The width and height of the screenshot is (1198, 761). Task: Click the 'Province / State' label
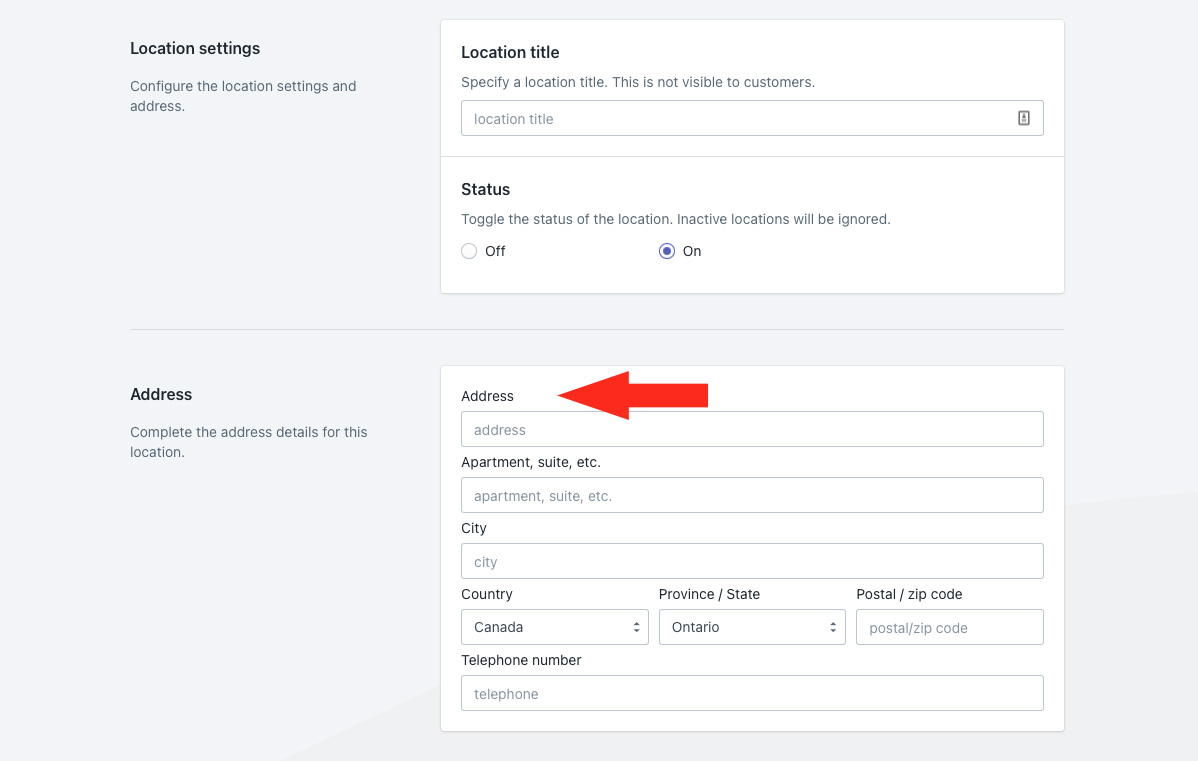[709, 594]
